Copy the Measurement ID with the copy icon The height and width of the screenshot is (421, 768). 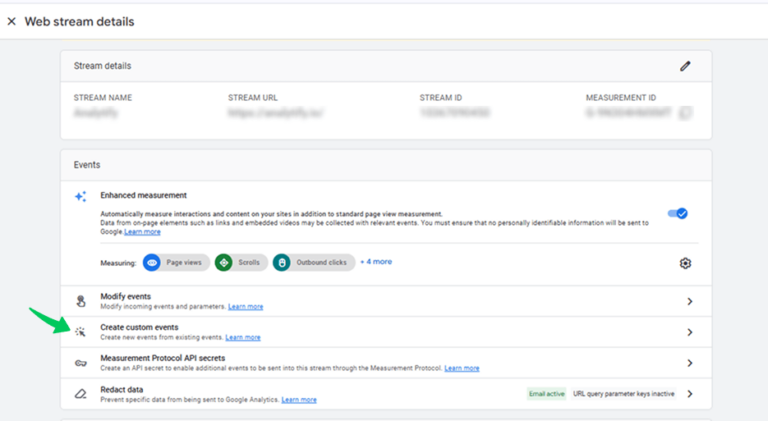pos(685,114)
